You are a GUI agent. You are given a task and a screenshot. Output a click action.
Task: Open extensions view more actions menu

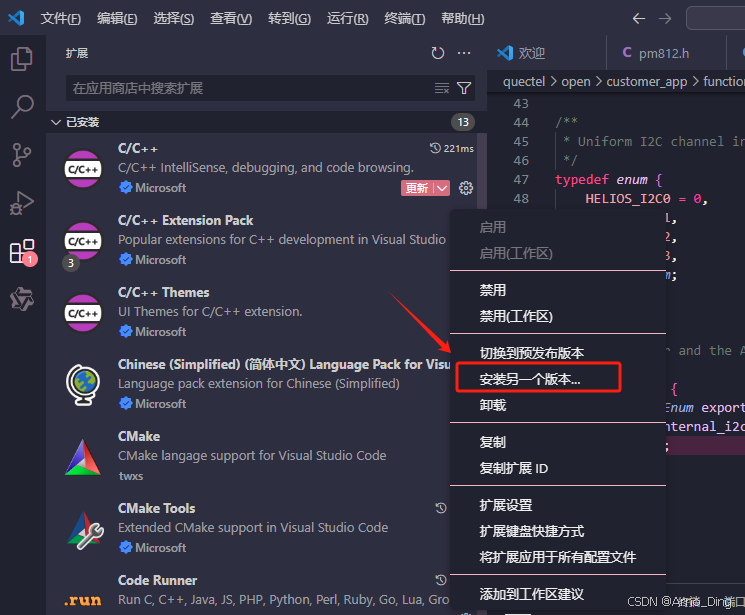[x=464, y=53]
